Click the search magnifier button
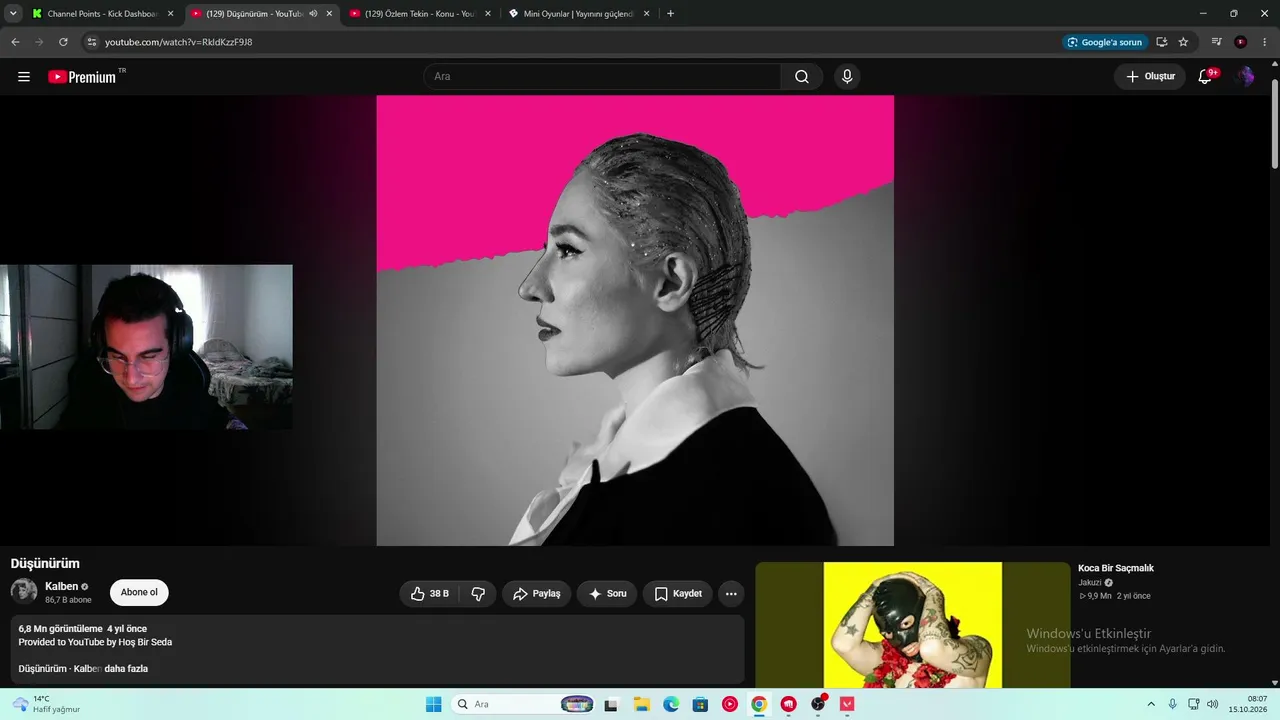Image resolution: width=1280 pixels, height=720 pixels. click(x=802, y=77)
